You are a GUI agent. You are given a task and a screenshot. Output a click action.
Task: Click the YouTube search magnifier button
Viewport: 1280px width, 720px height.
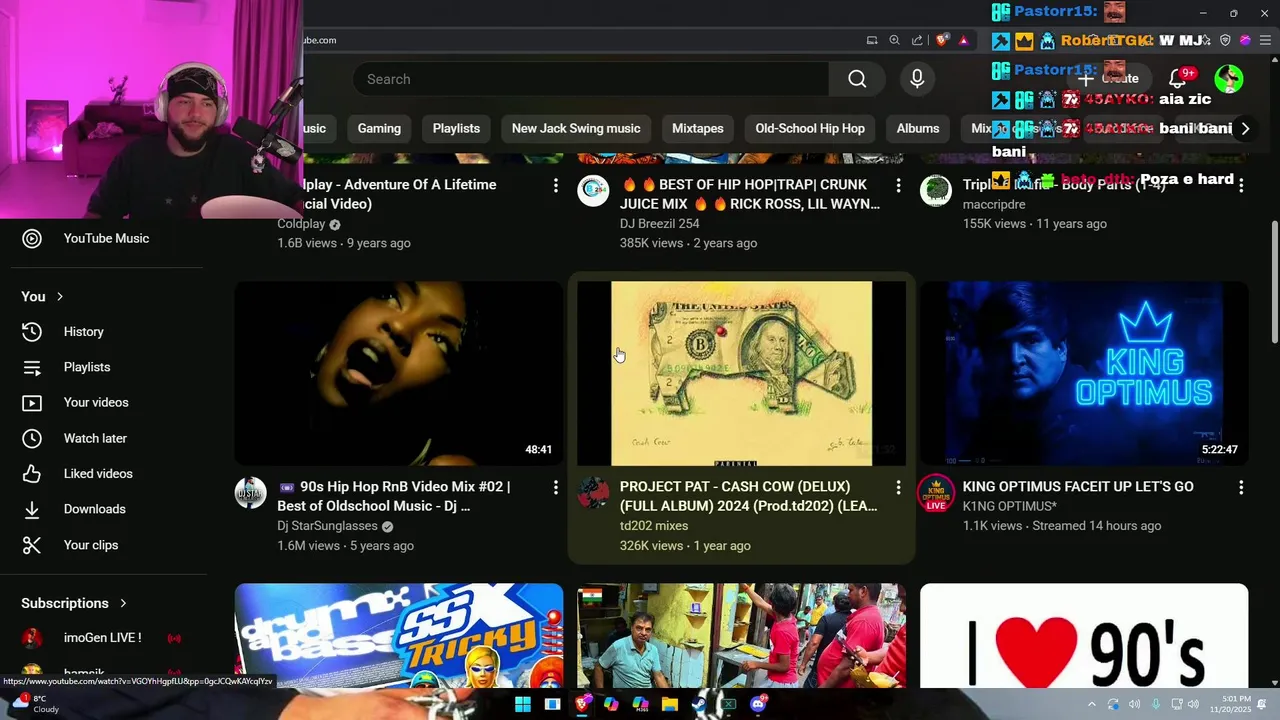pyautogui.click(x=857, y=79)
